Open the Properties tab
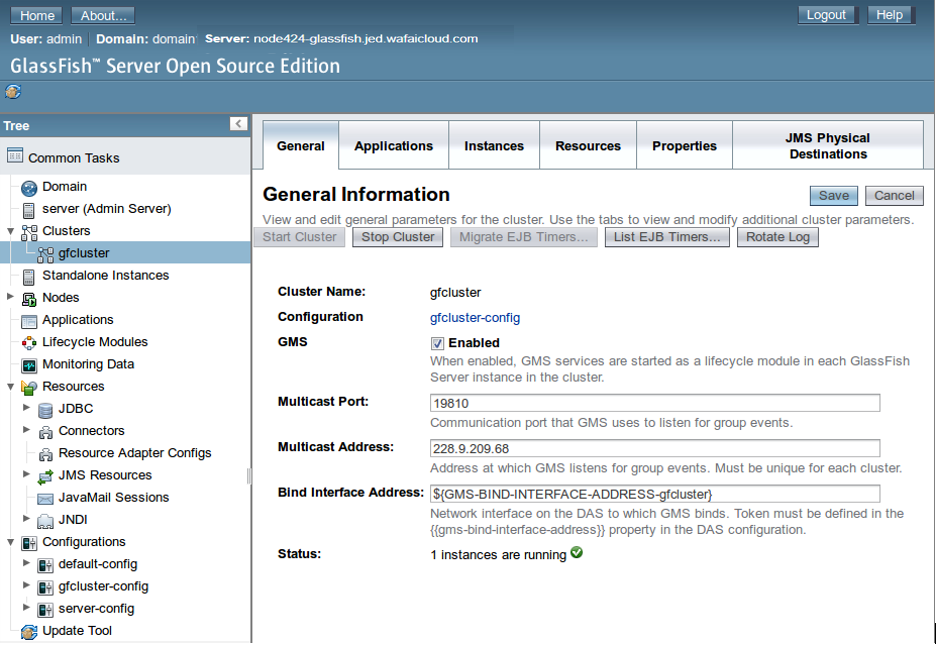Screen dimensions: 937x648 [684, 146]
